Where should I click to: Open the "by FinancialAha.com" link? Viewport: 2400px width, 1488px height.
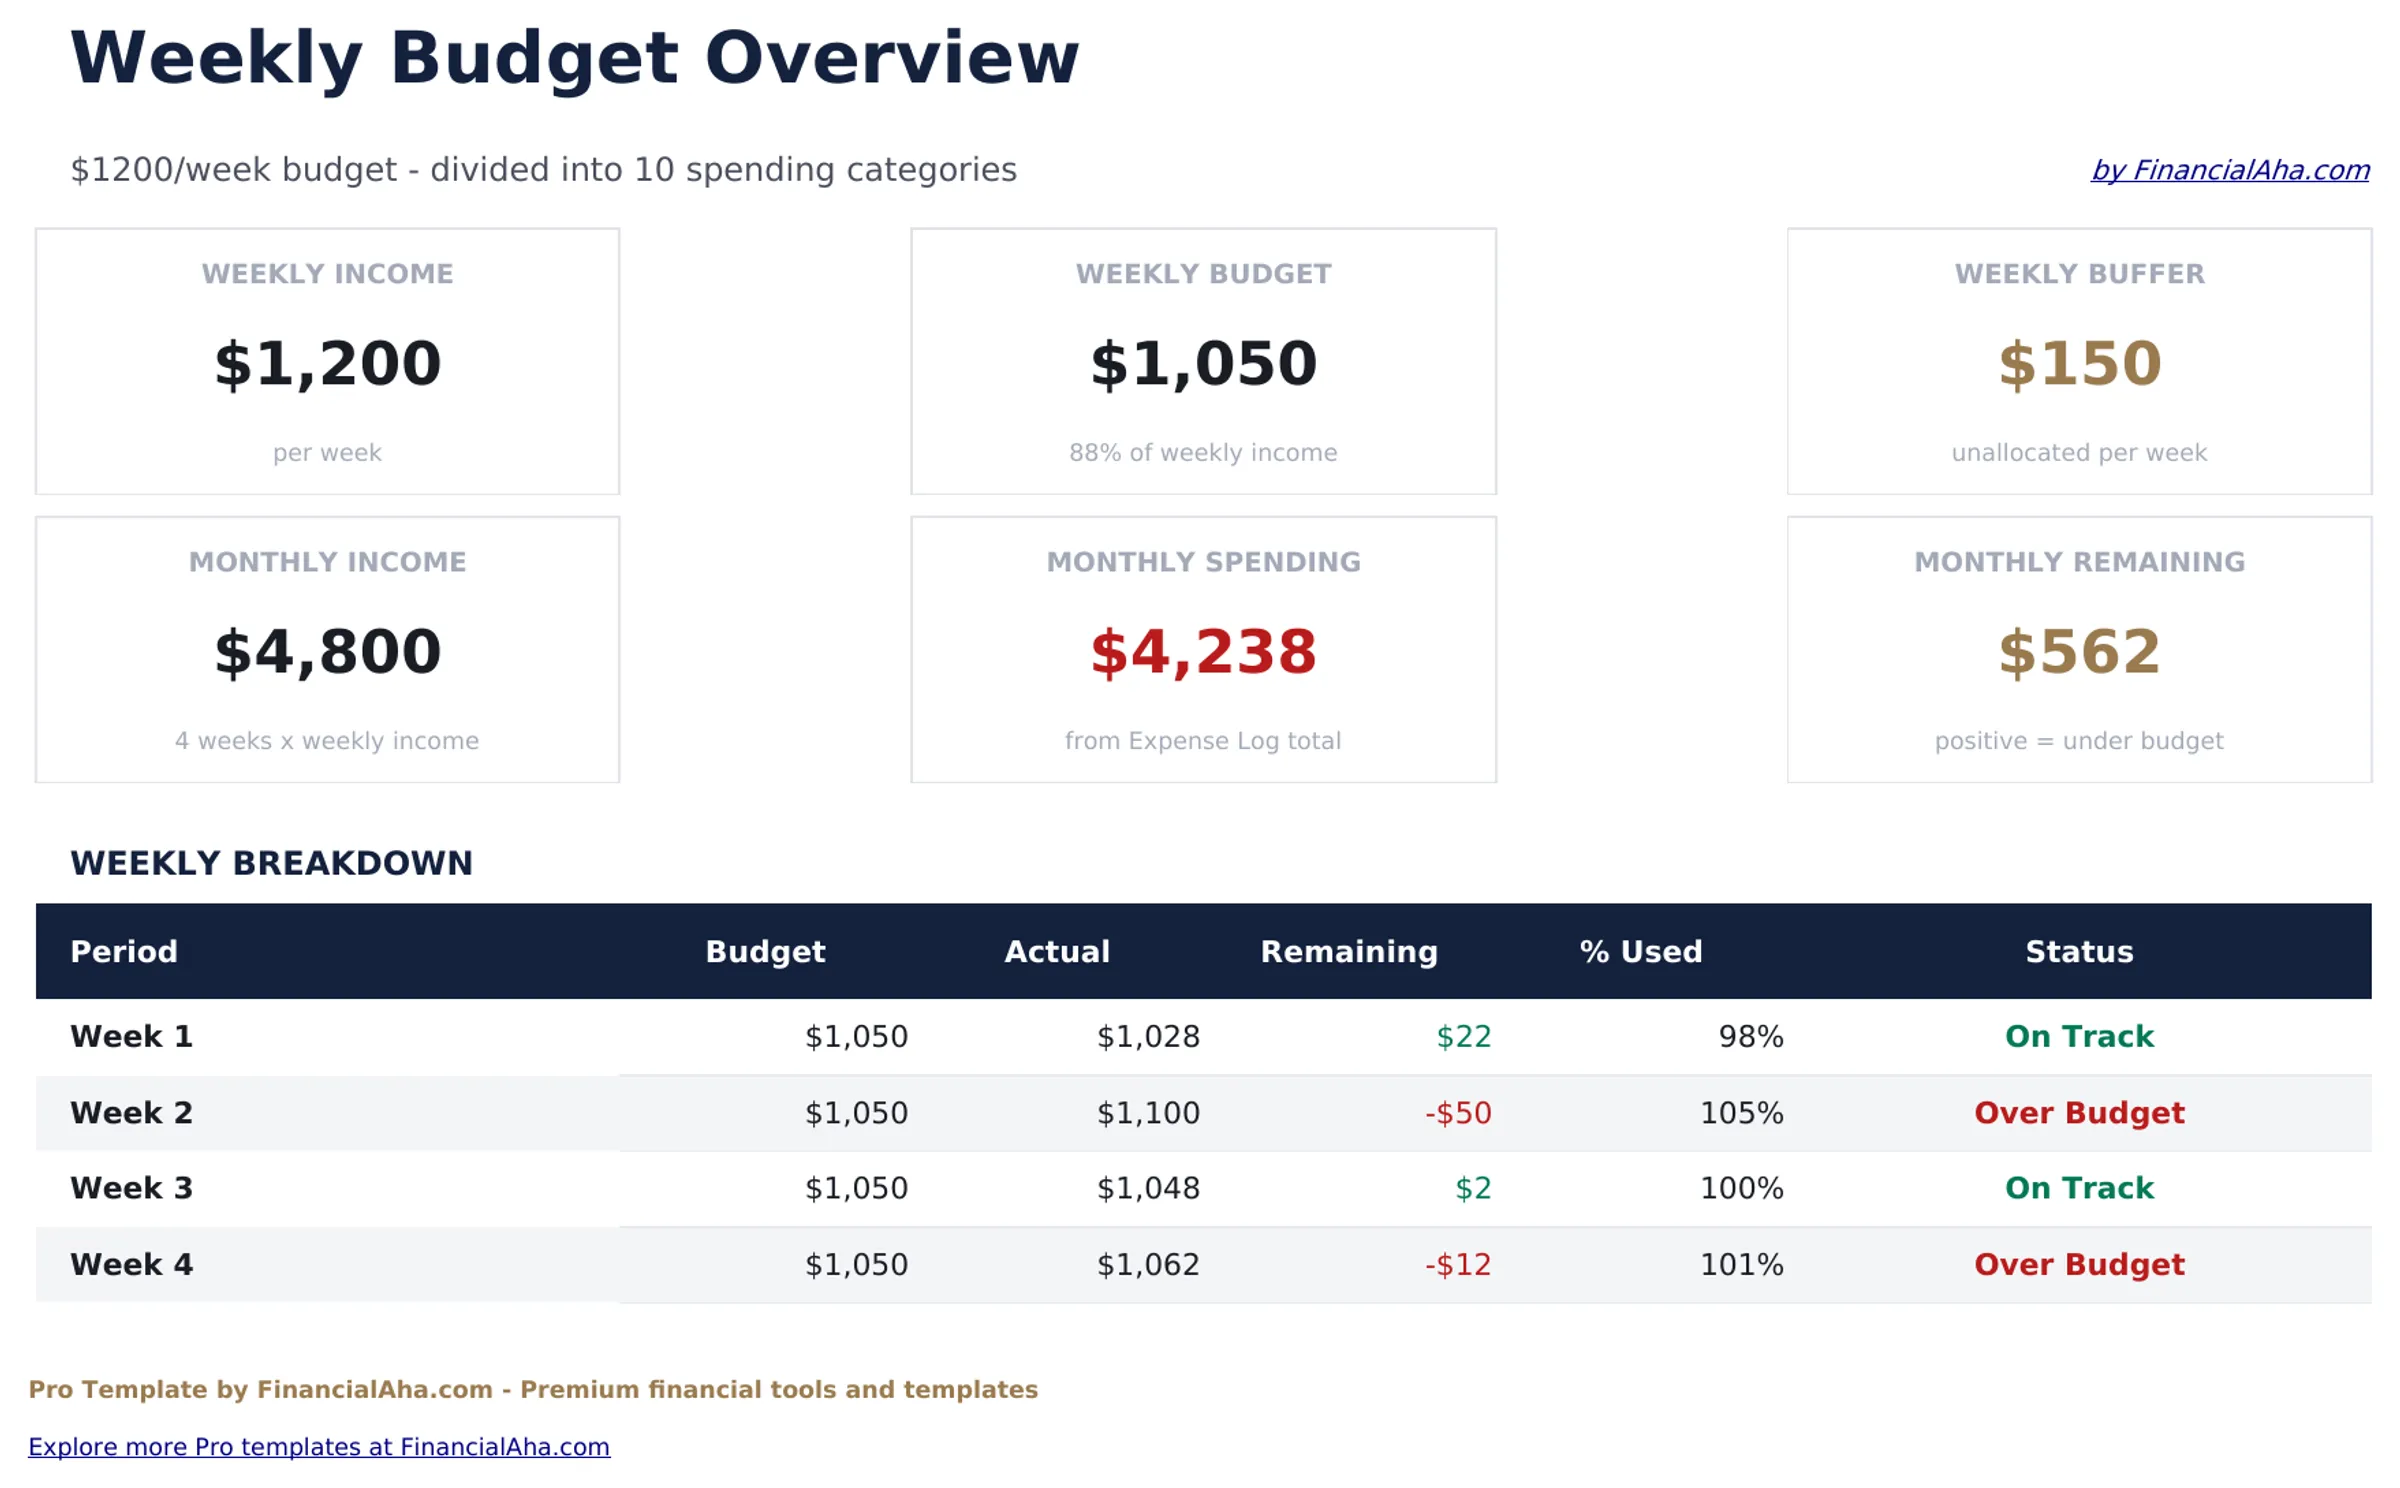2229,171
